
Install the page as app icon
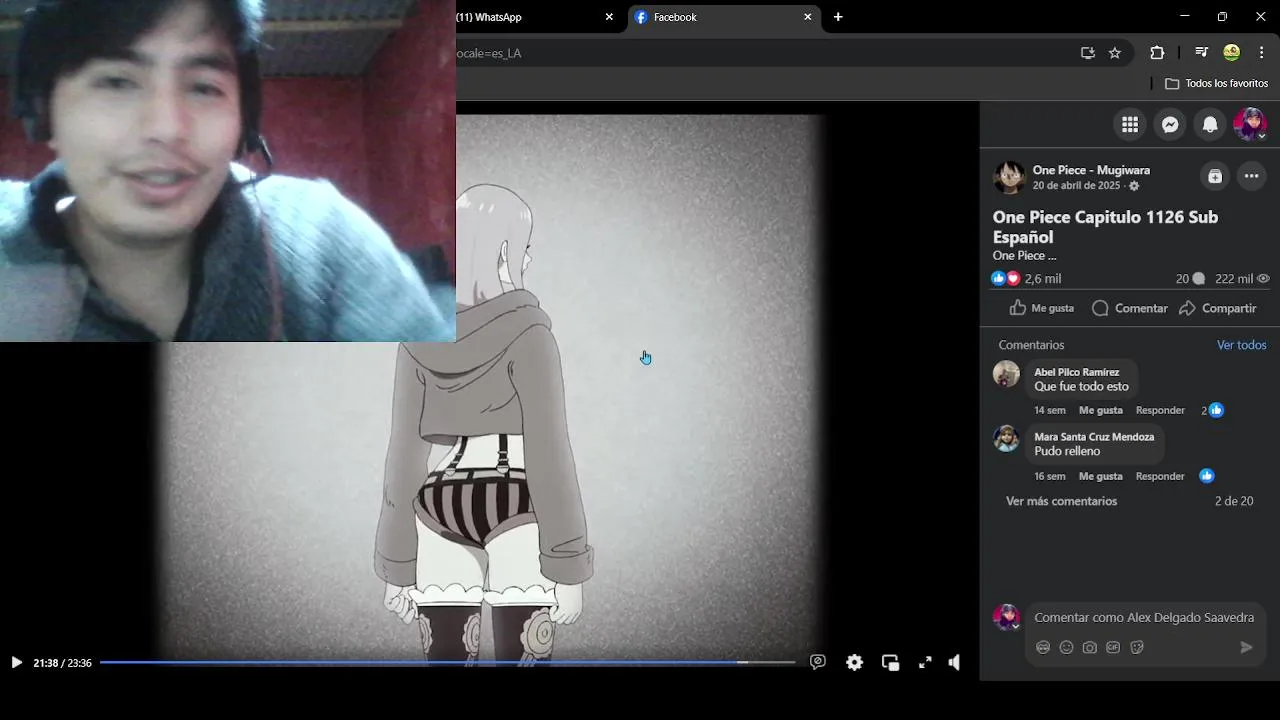tap(1088, 53)
